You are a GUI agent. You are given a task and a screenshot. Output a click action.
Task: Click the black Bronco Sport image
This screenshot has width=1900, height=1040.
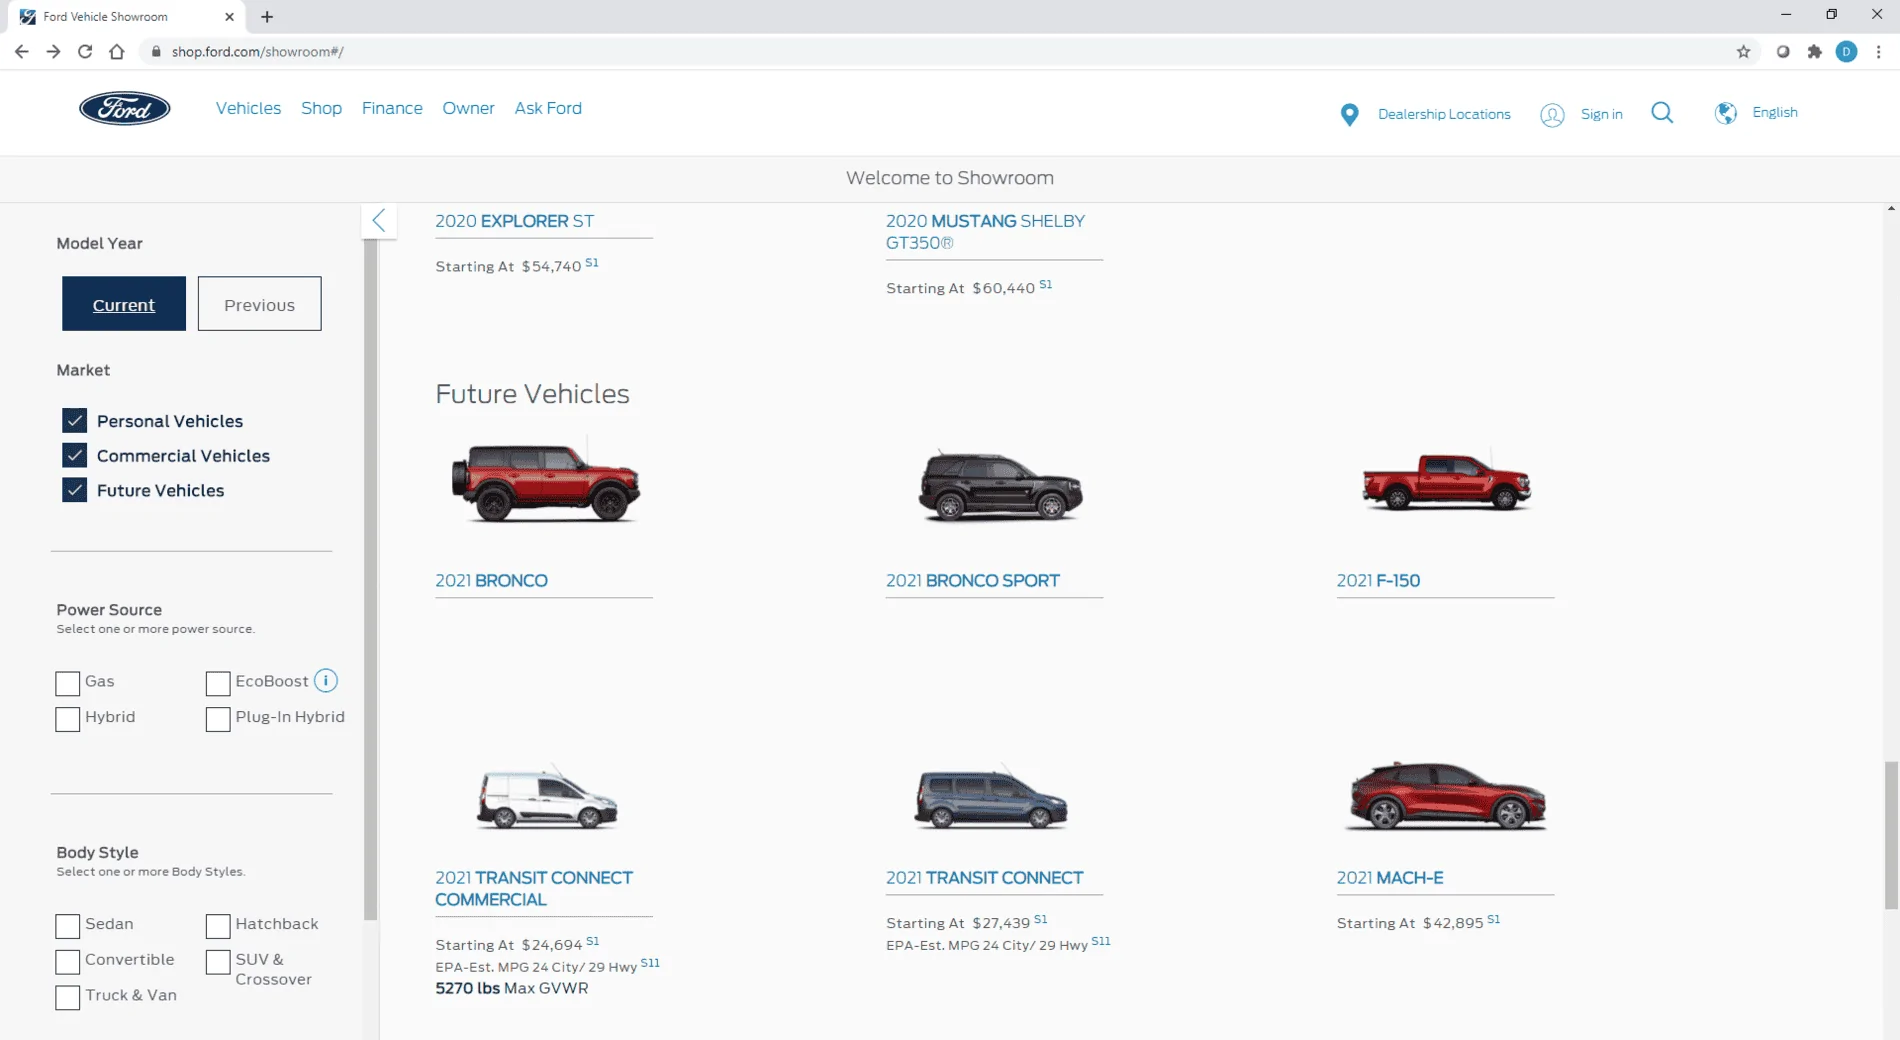[x=1000, y=487]
